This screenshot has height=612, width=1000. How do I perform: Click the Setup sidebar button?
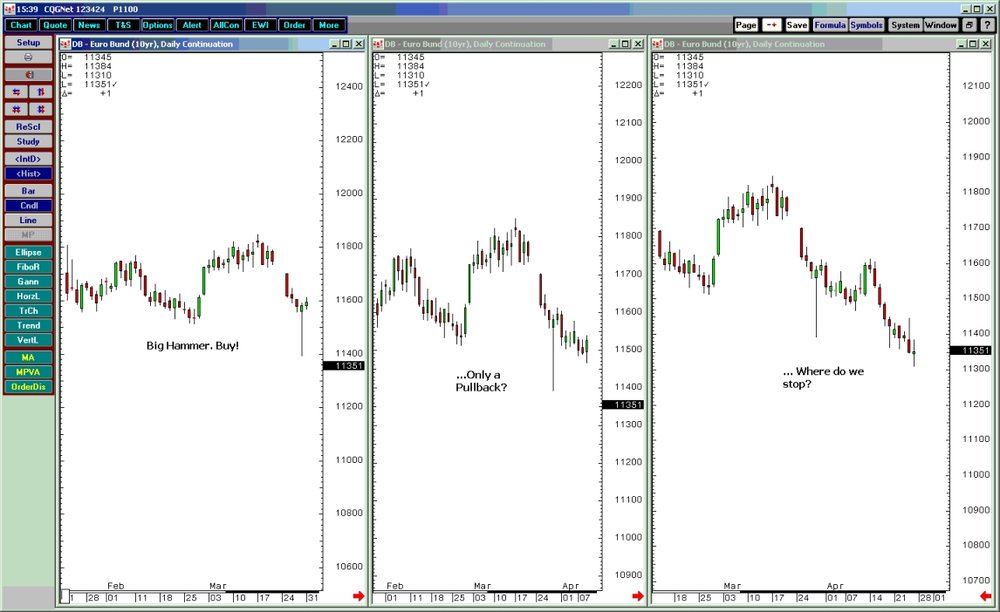[28, 42]
